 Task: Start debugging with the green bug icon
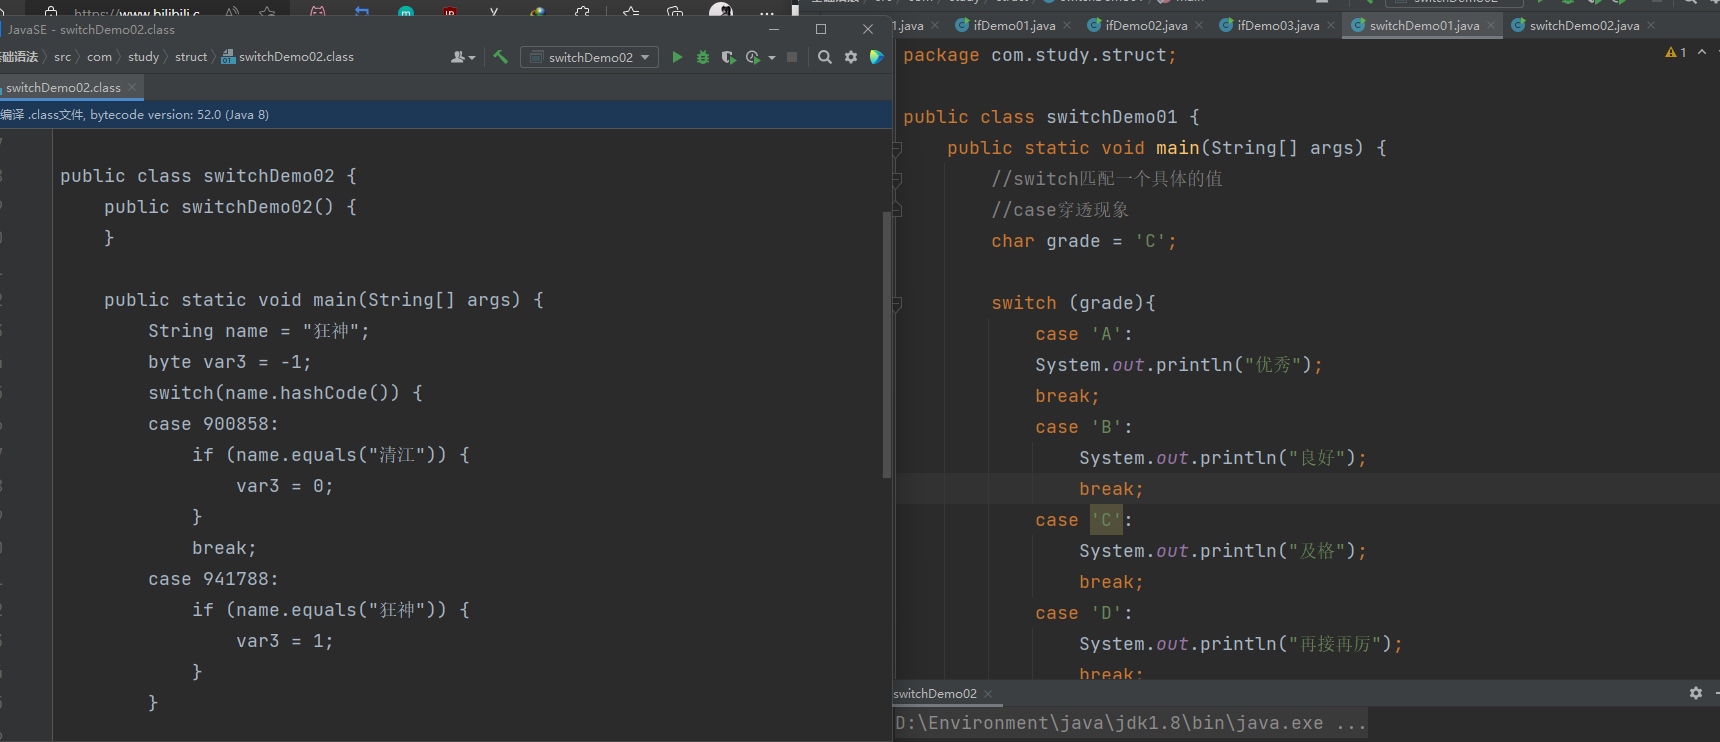[x=703, y=57]
